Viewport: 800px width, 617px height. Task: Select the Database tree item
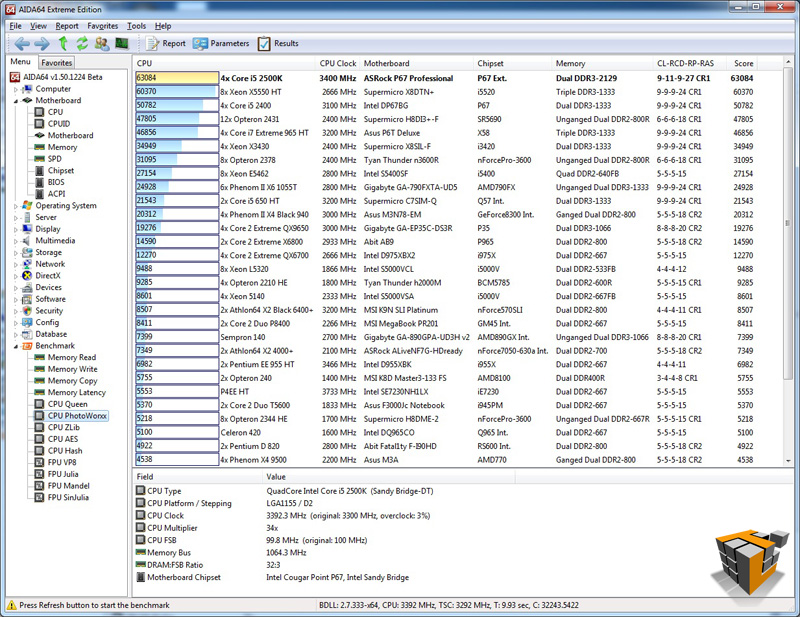(x=51, y=334)
